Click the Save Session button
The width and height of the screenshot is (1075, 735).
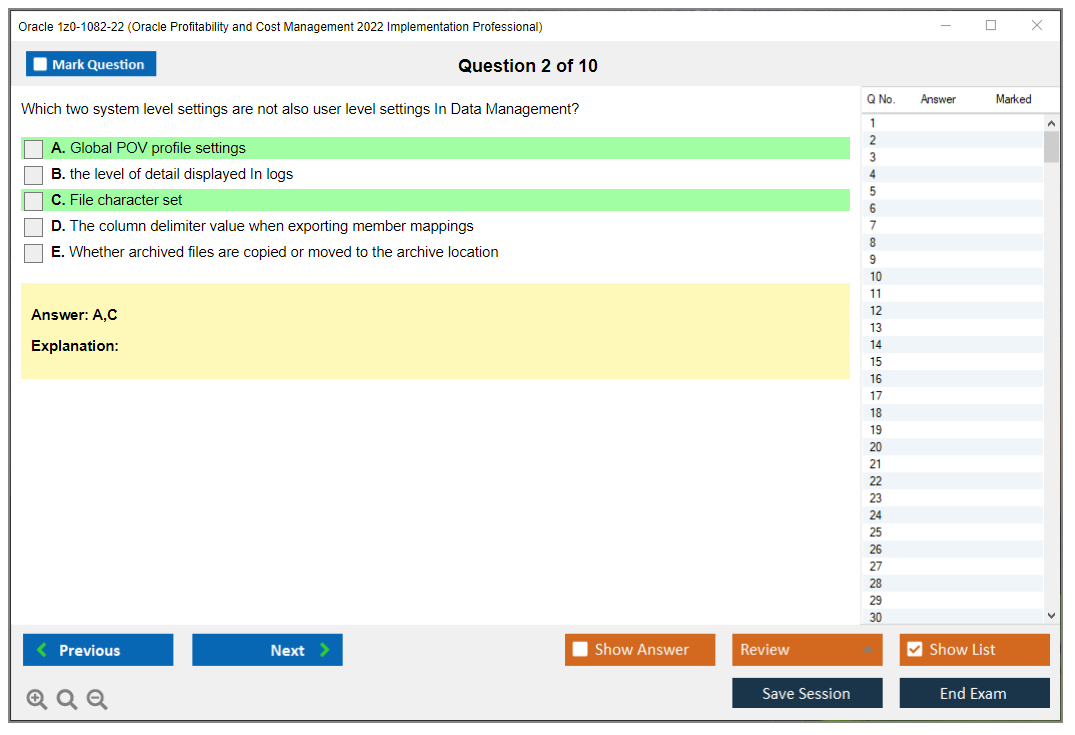[x=807, y=692]
